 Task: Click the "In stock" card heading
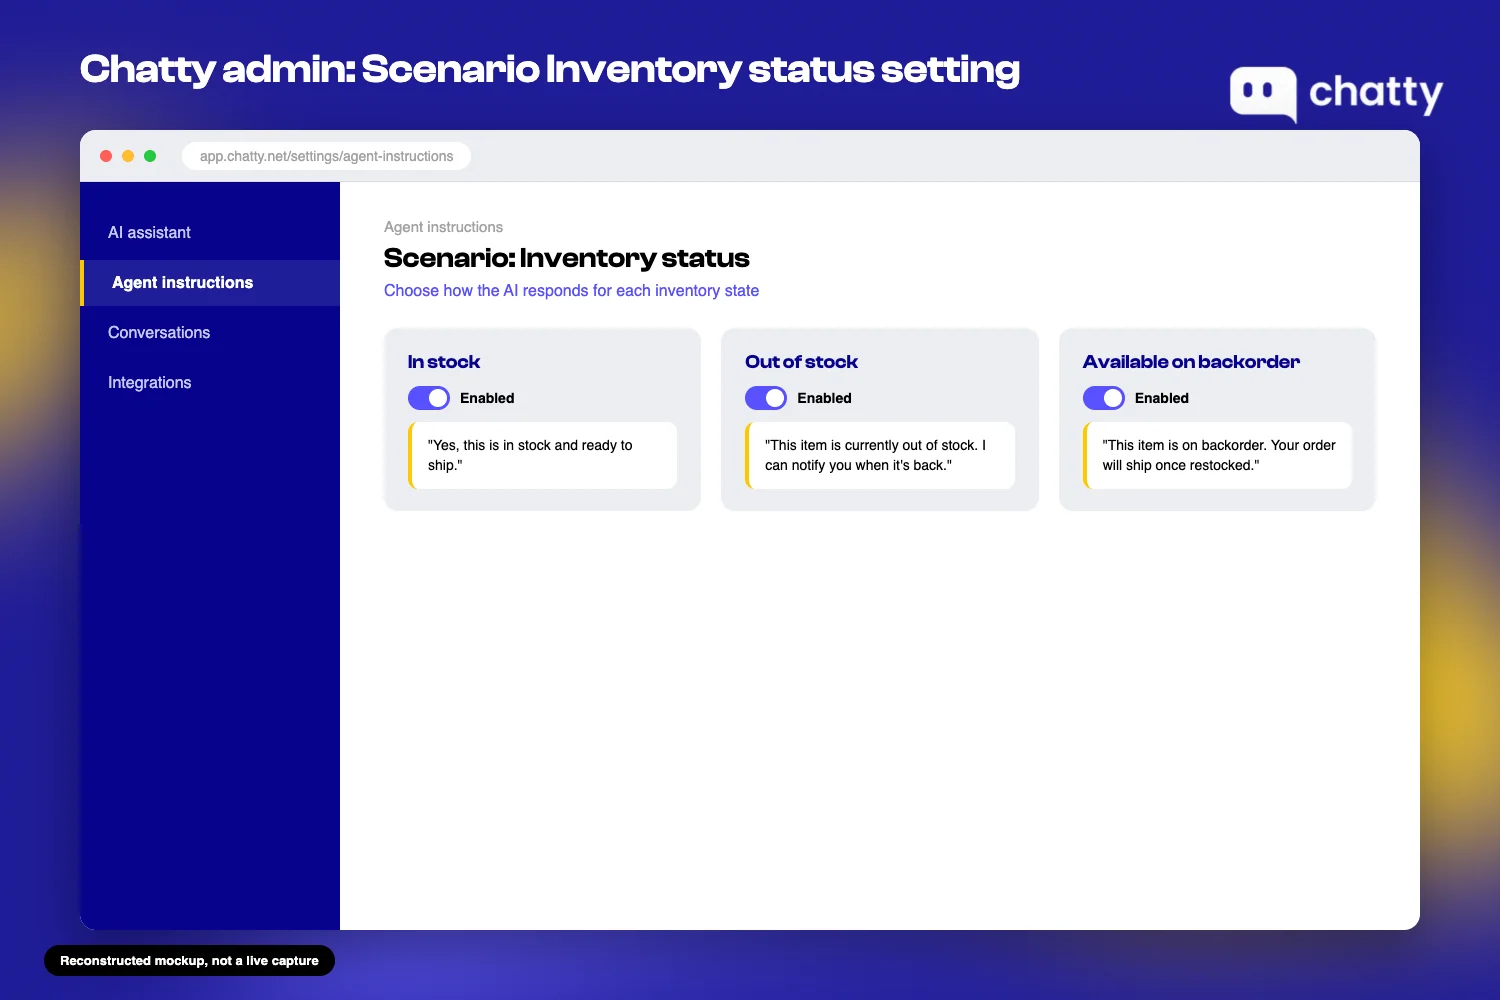pyautogui.click(x=444, y=362)
